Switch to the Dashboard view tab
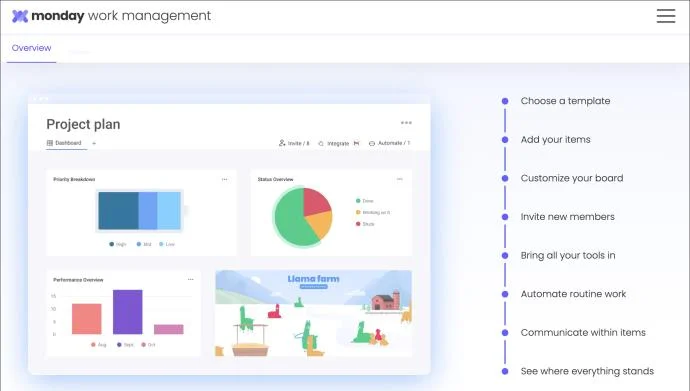 pyautogui.click(x=64, y=143)
